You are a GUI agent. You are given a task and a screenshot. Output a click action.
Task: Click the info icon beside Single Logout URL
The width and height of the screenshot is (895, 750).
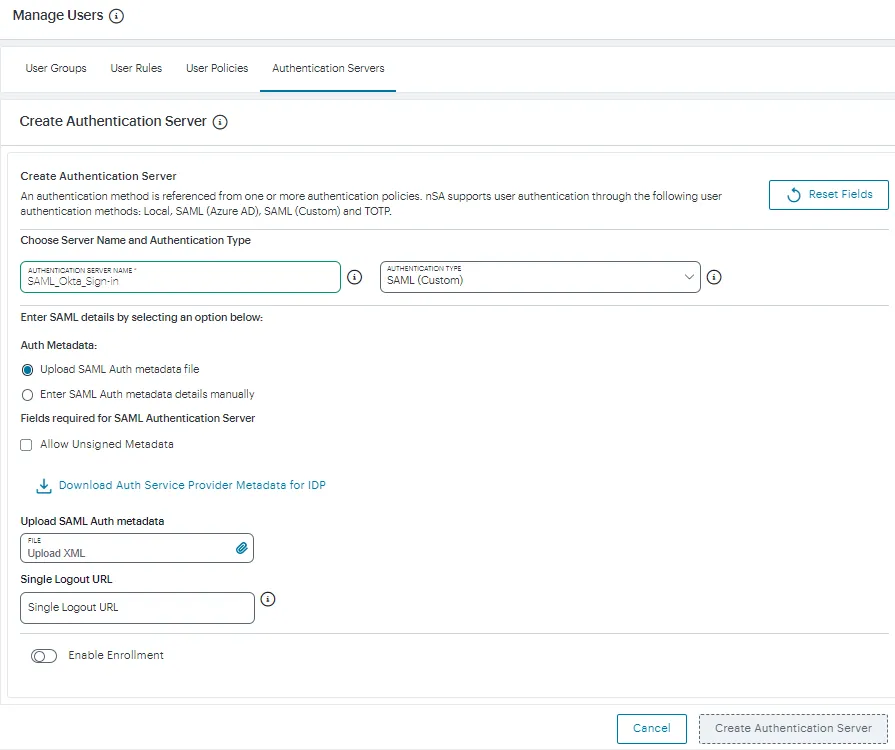268,599
